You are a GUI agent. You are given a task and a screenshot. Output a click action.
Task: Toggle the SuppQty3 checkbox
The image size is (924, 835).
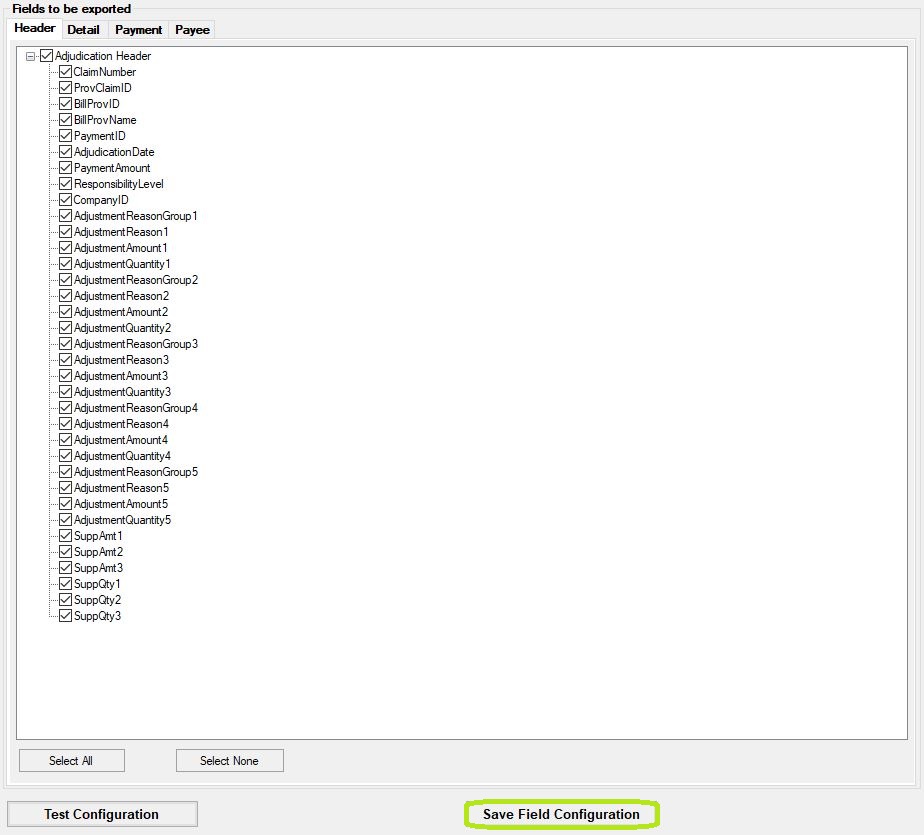tap(65, 616)
